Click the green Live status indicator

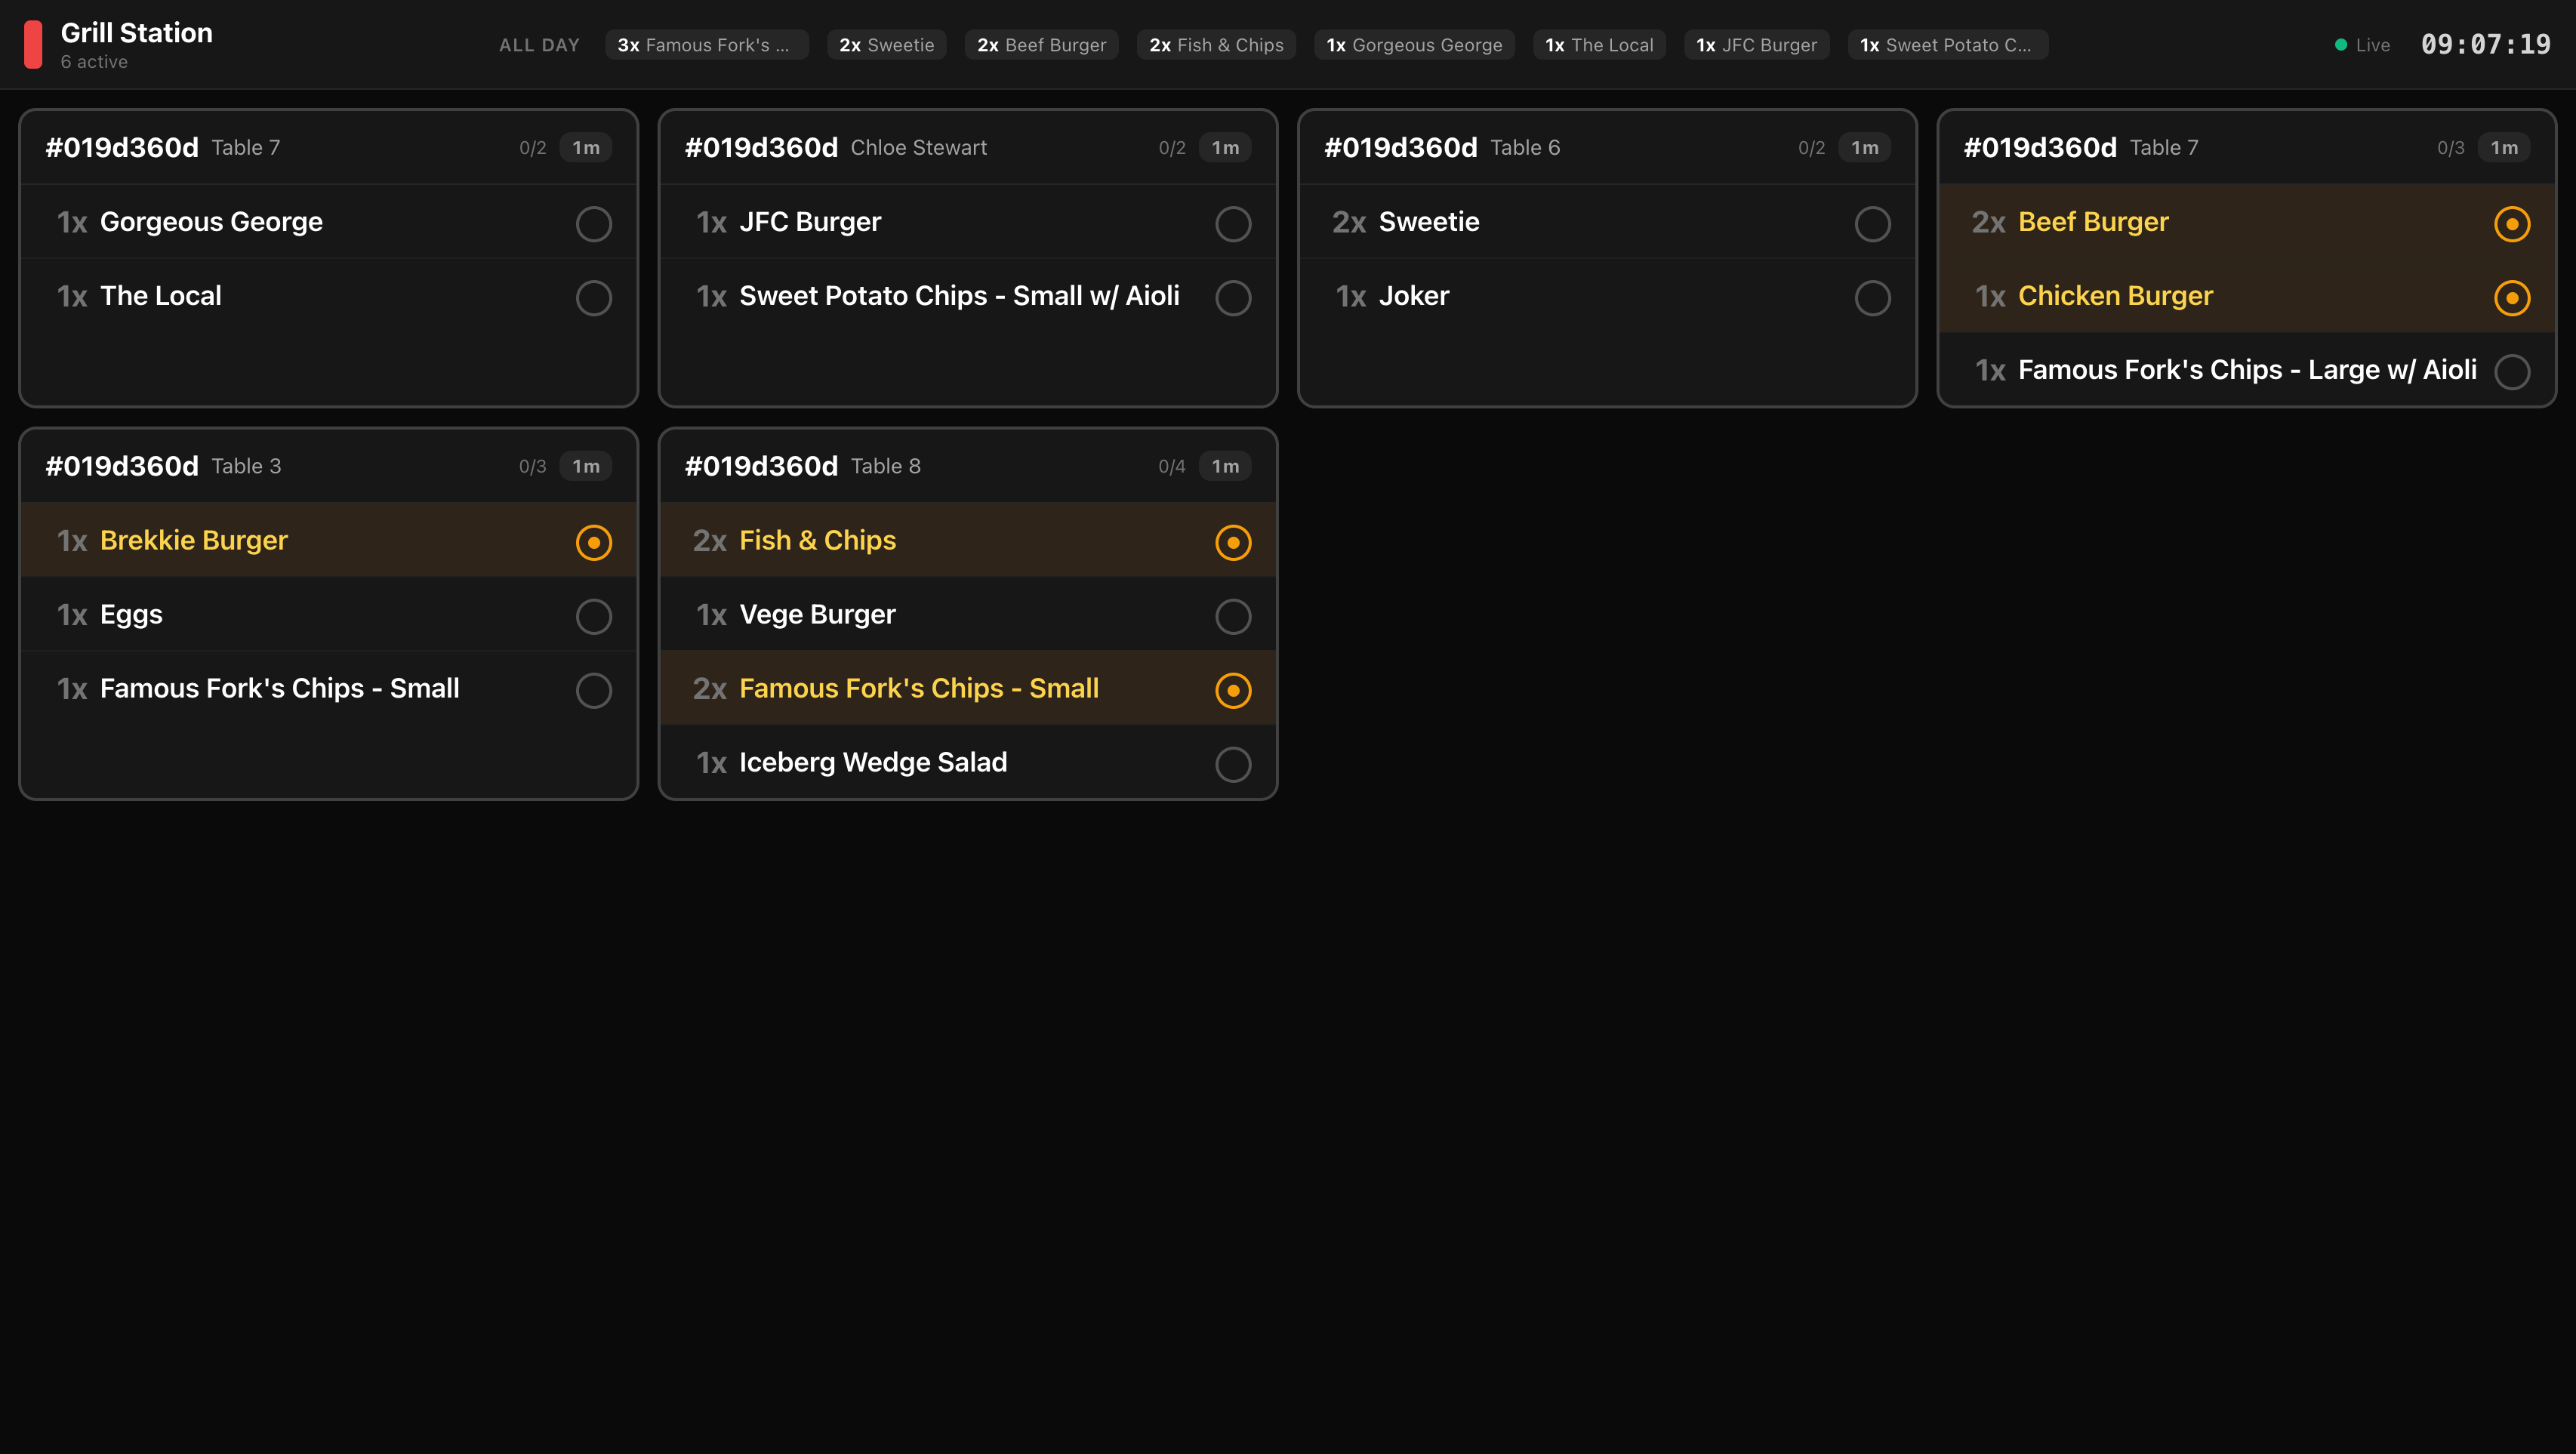(2341, 44)
